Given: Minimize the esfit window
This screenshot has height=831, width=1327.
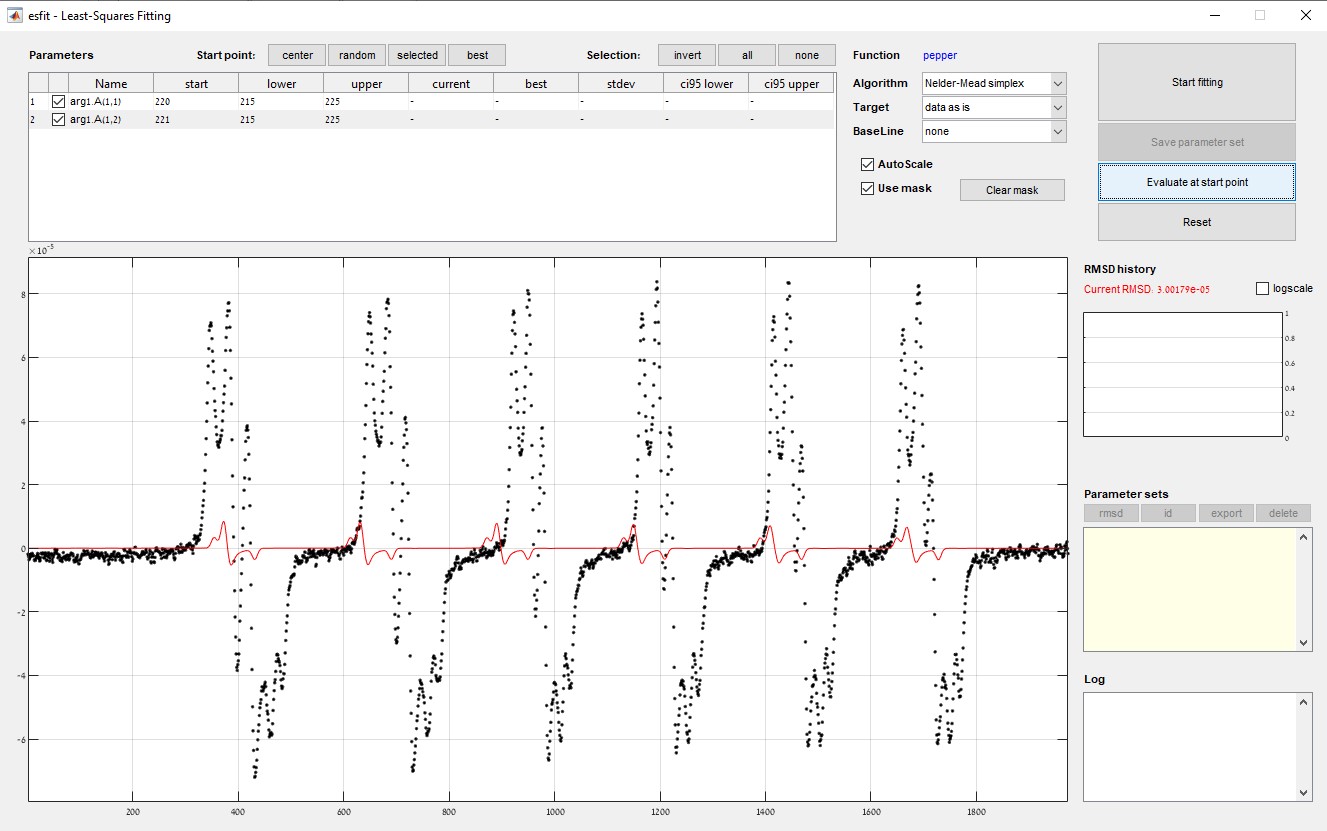Looking at the screenshot, I should click(1215, 15).
